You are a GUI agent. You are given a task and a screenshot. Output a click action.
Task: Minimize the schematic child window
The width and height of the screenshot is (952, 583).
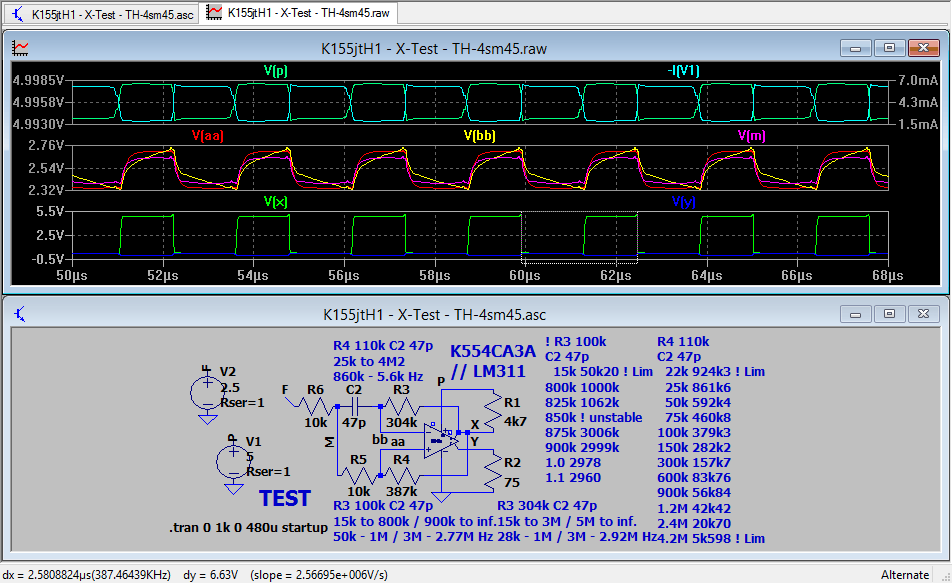pyautogui.click(x=855, y=313)
